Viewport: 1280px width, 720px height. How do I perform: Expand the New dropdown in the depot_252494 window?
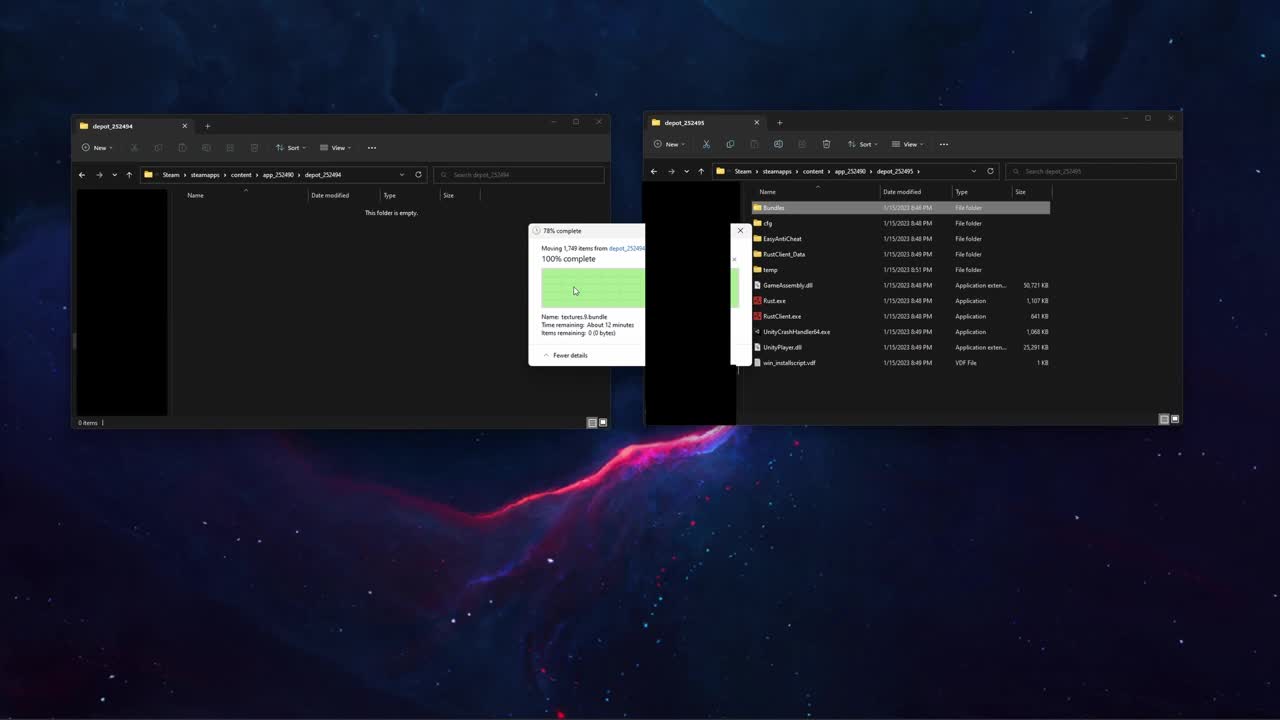tap(96, 148)
